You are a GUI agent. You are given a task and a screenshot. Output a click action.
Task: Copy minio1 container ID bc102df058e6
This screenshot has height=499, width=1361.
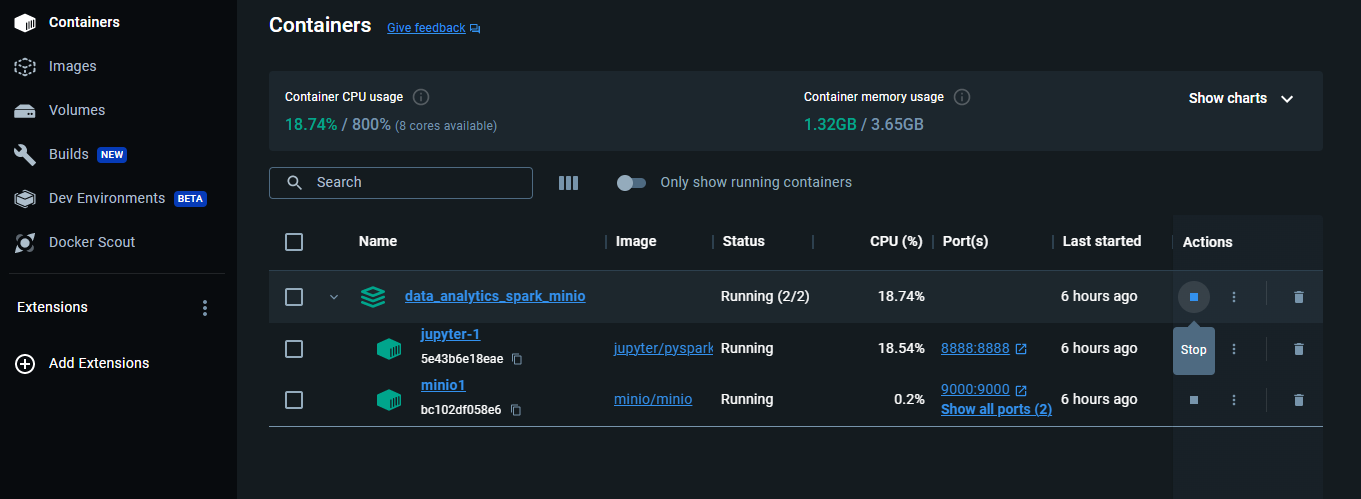coord(516,410)
